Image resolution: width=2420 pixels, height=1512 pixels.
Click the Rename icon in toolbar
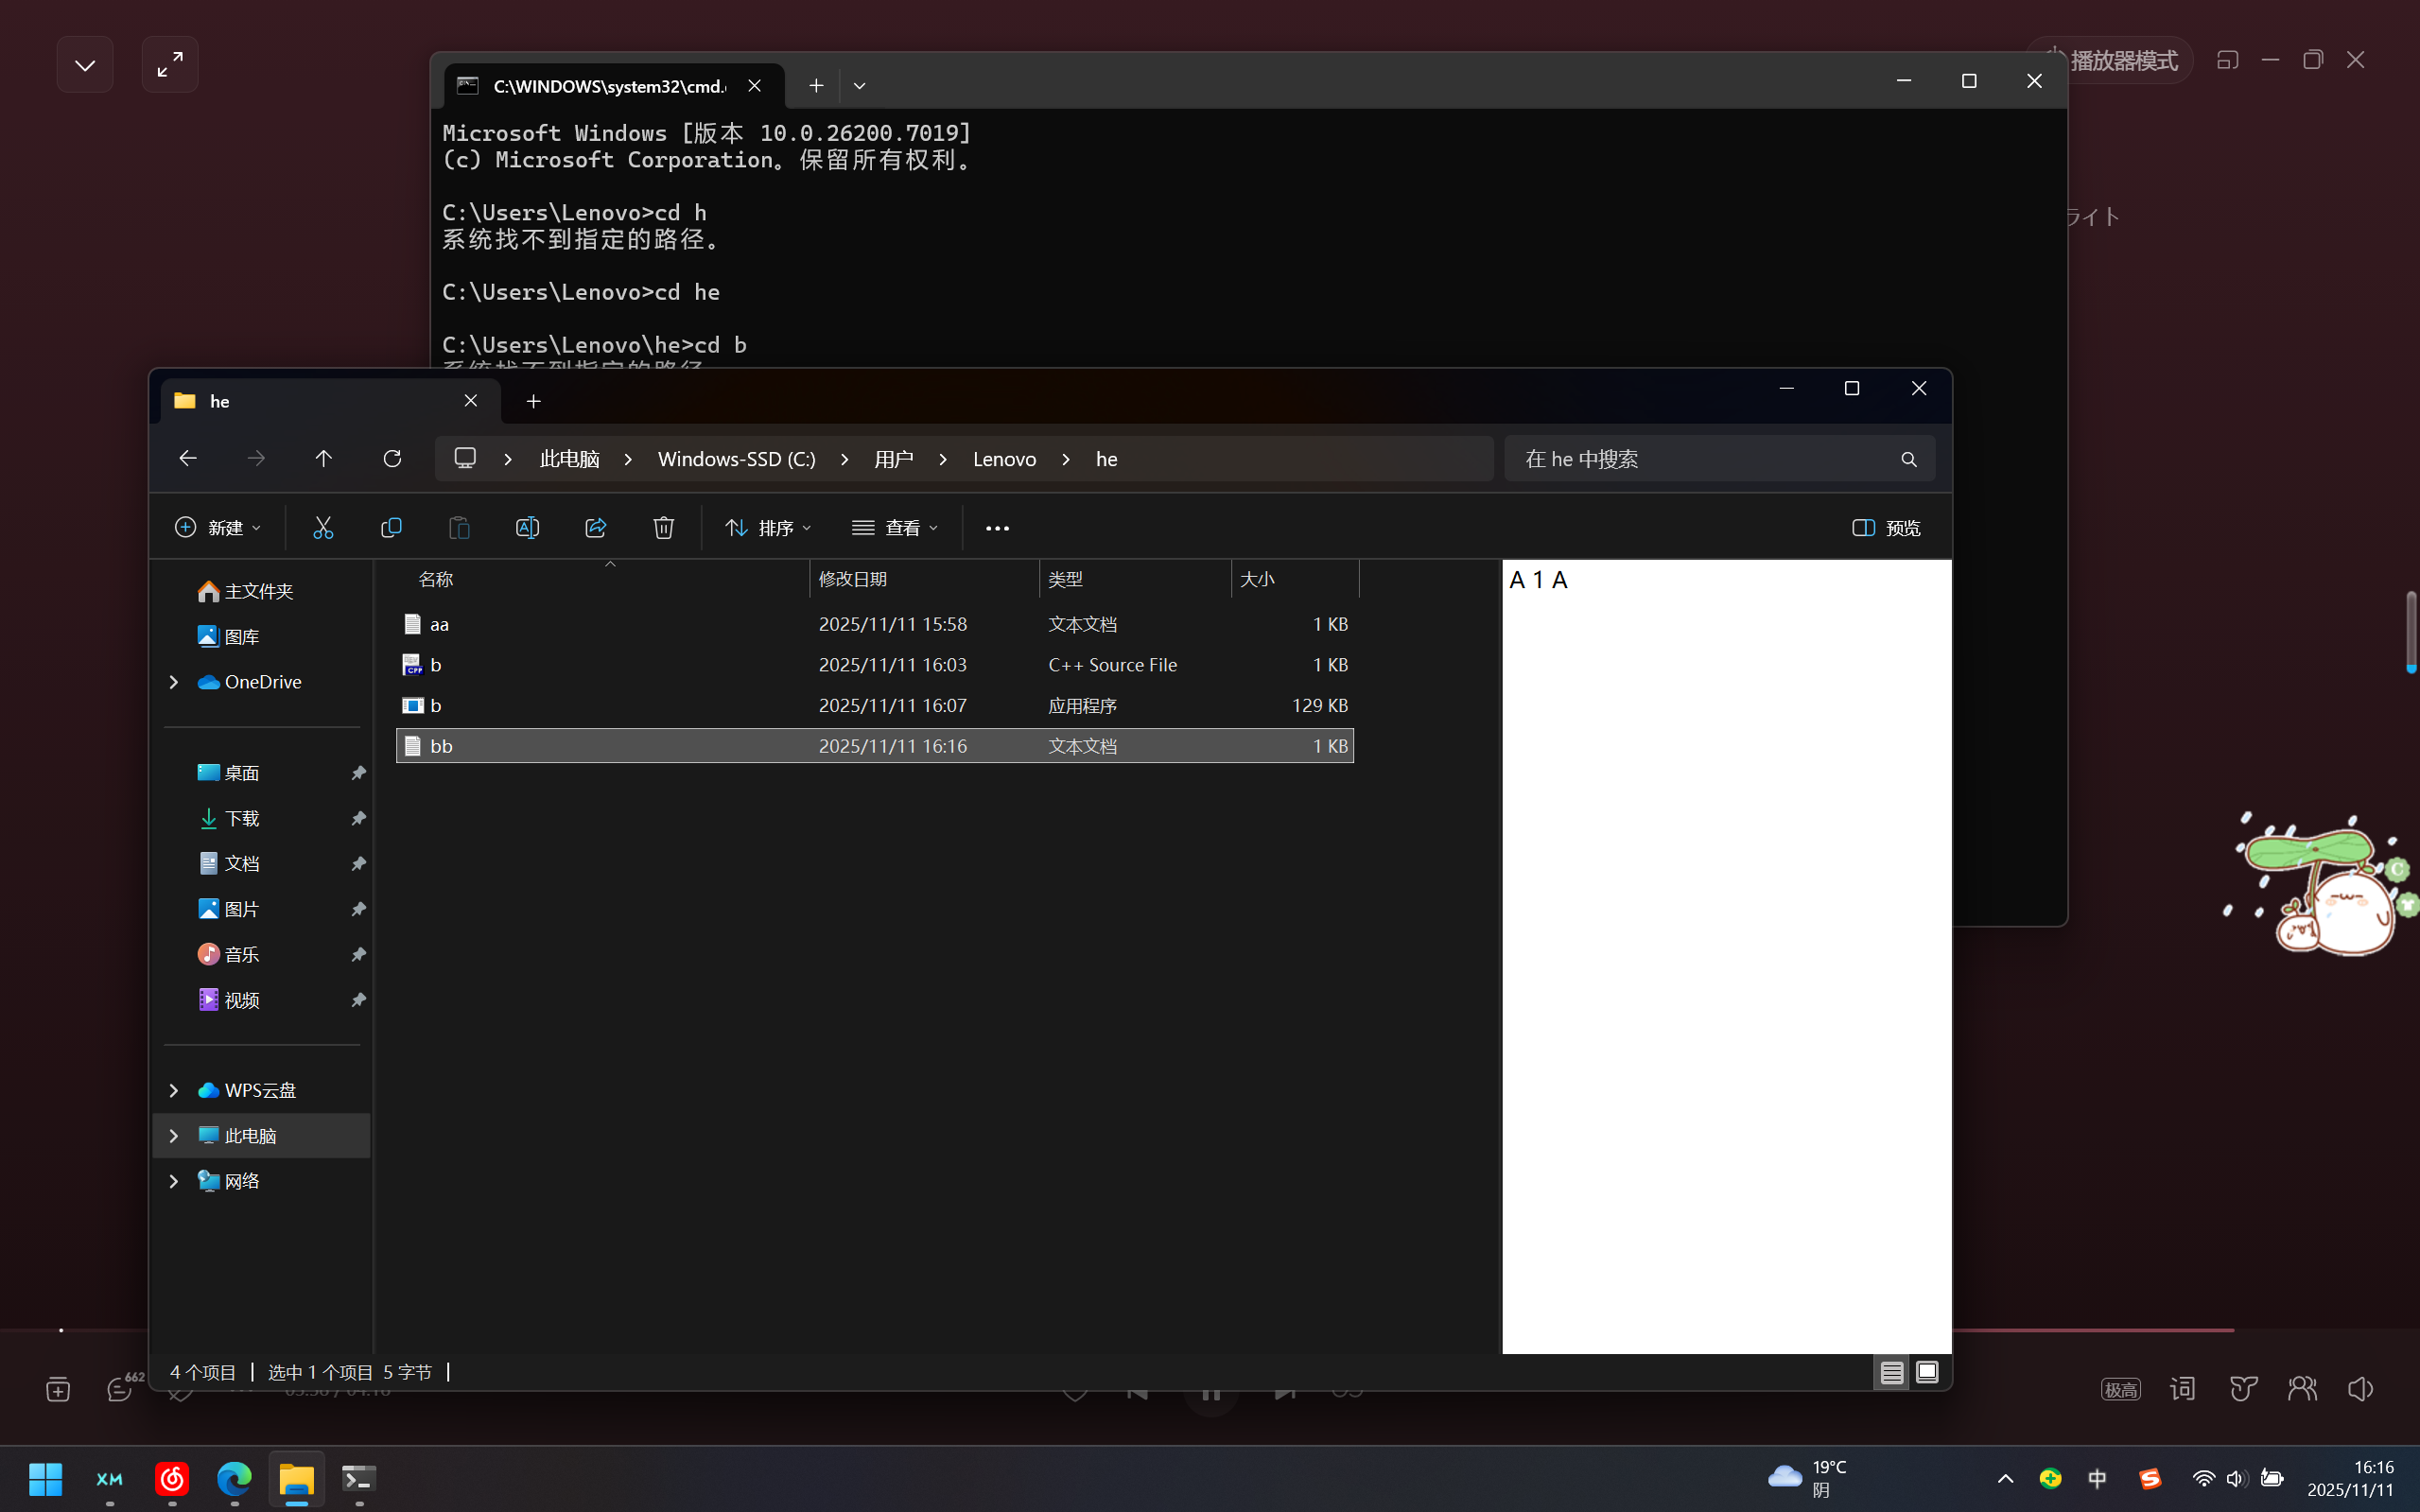527,528
